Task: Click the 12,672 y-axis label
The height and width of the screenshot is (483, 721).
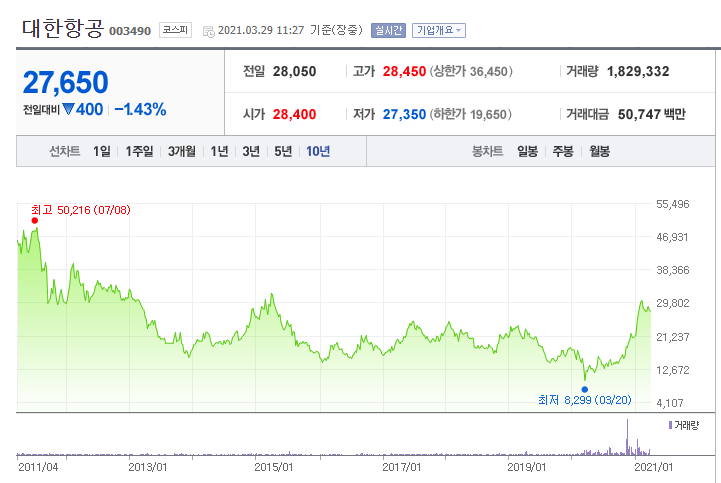Action: pos(673,370)
